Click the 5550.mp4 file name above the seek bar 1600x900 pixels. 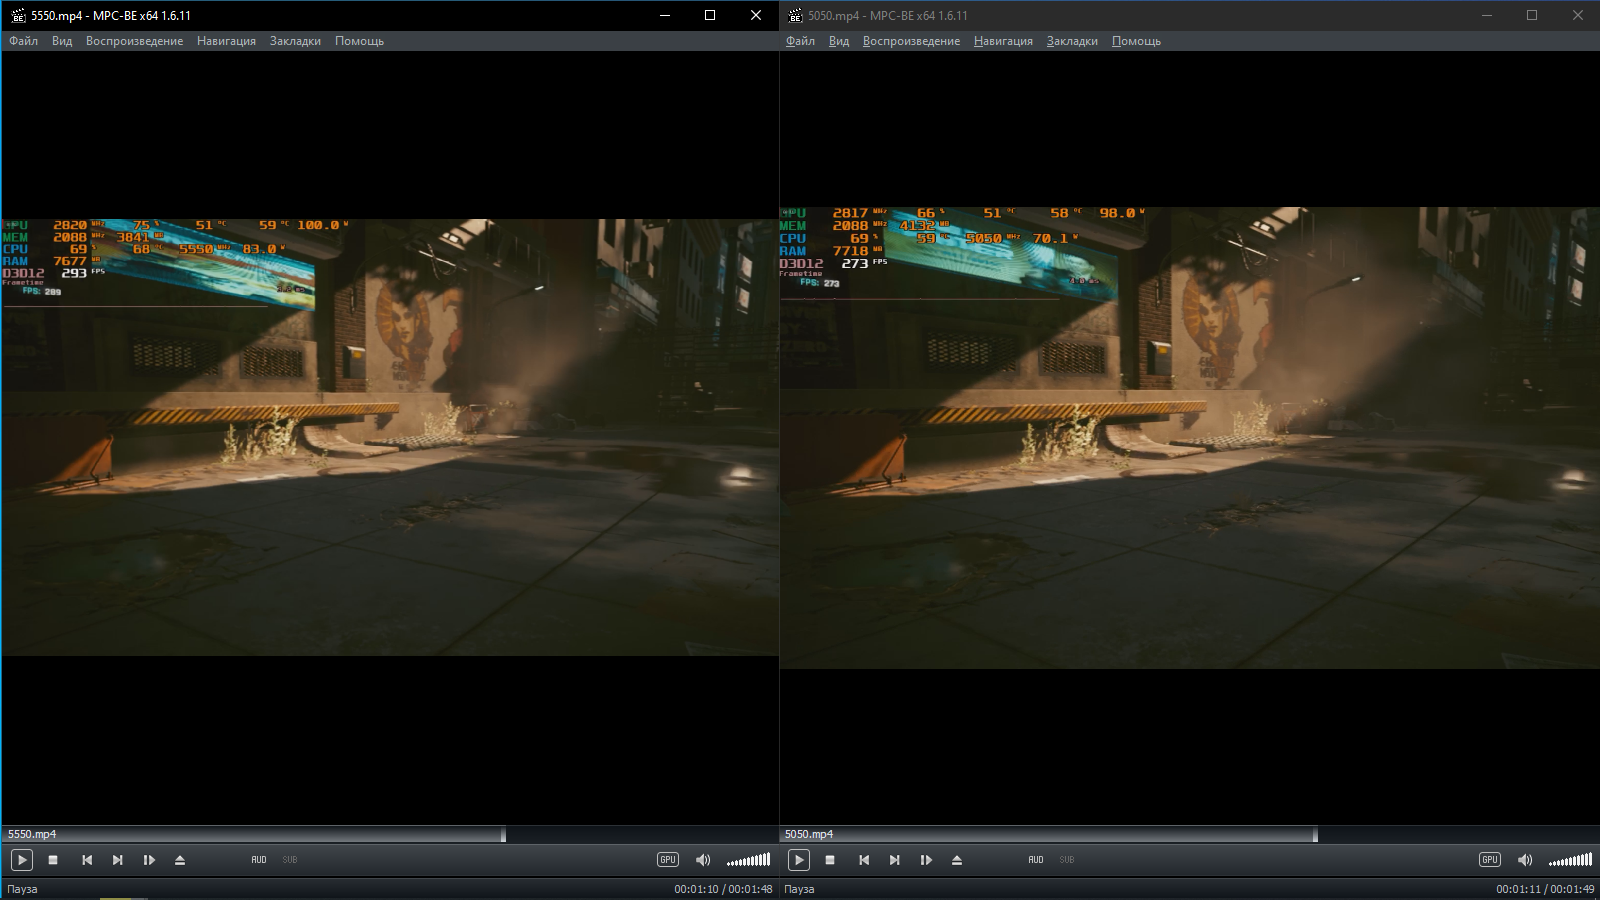tap(32, 834)
